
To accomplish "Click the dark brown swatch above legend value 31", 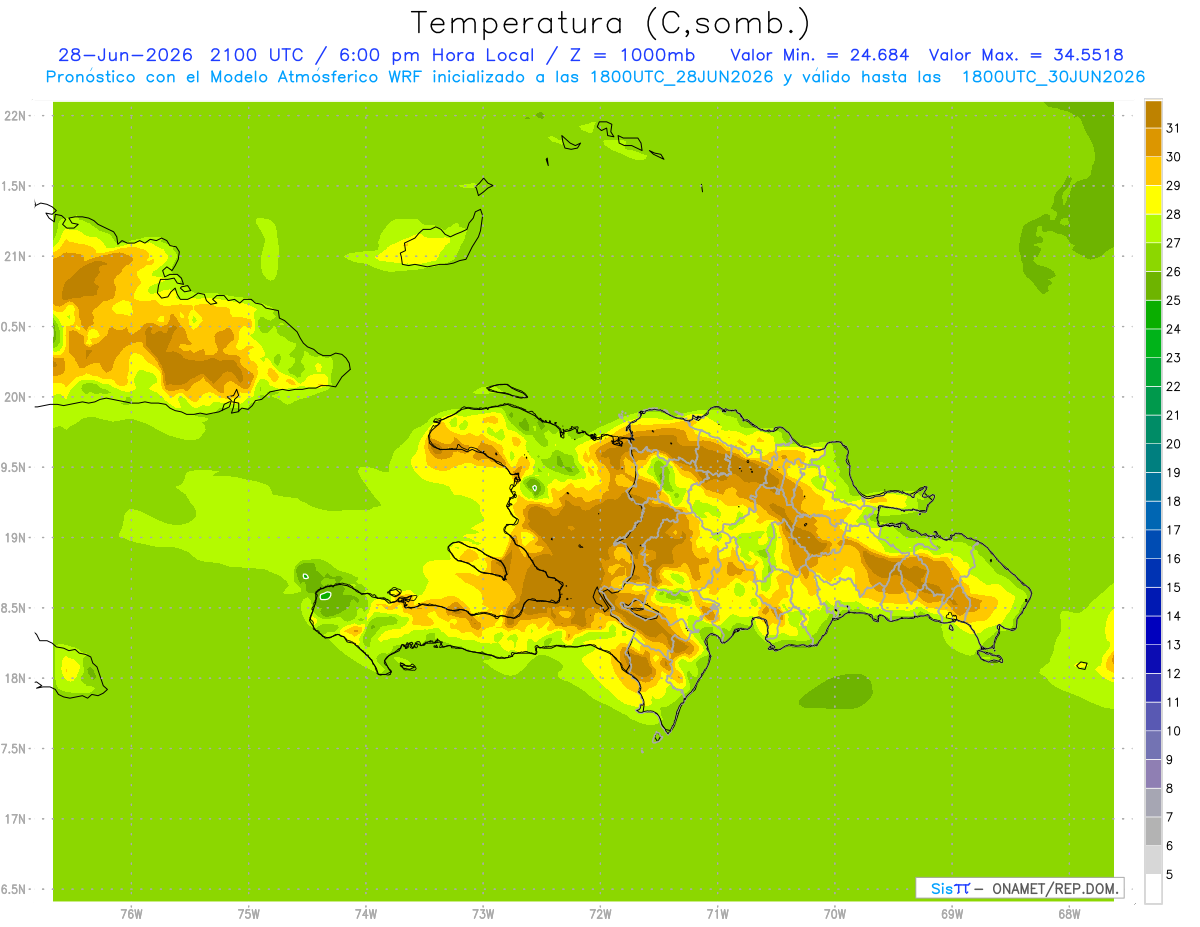I will [x=1153, y=114].
